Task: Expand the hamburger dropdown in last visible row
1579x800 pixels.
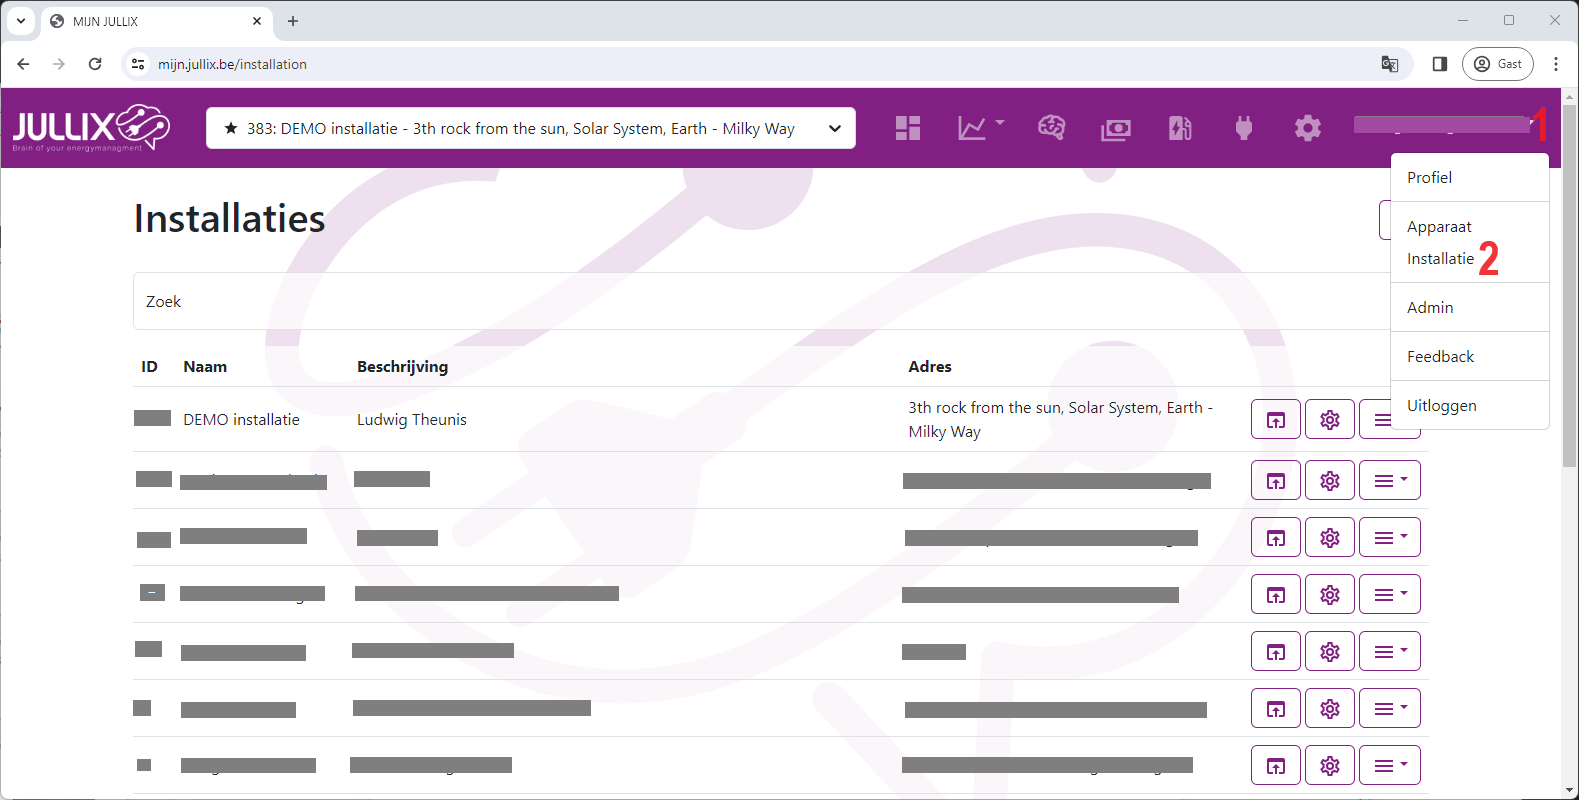Action: pos(1389,766)
